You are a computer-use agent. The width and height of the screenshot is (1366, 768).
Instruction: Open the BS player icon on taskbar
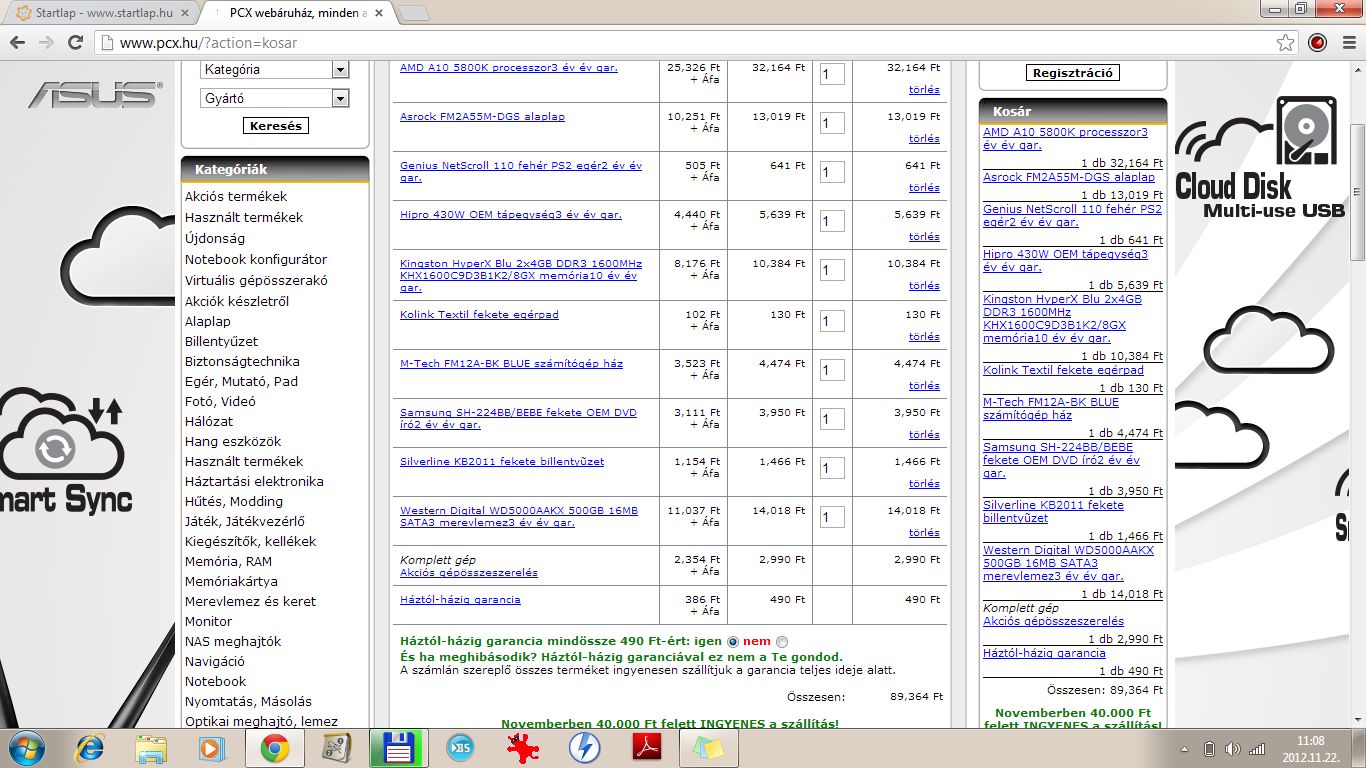461,748
